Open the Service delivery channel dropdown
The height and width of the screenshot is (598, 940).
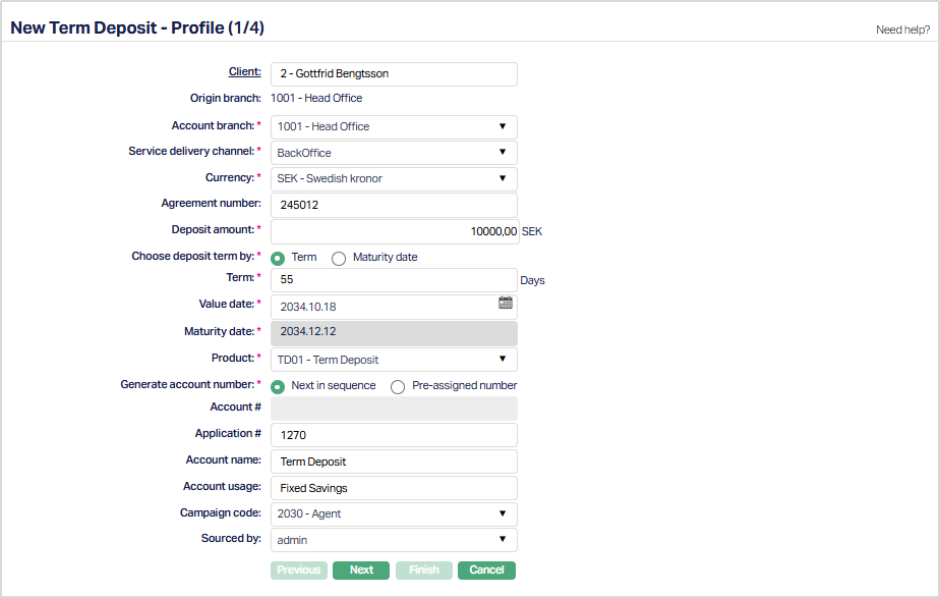(x=393, y=153)
